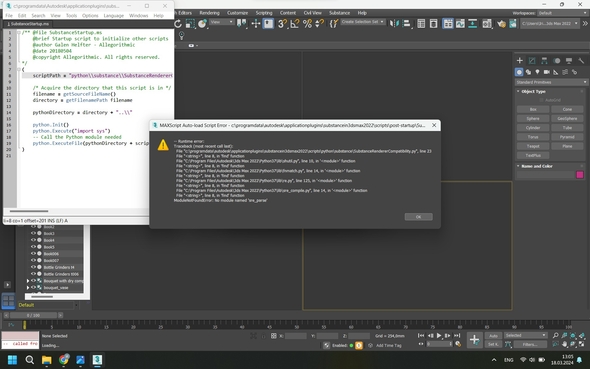Screen dimensions: 590x369
Task: Select the Lights category icon
Action: (x=537, y=72)
